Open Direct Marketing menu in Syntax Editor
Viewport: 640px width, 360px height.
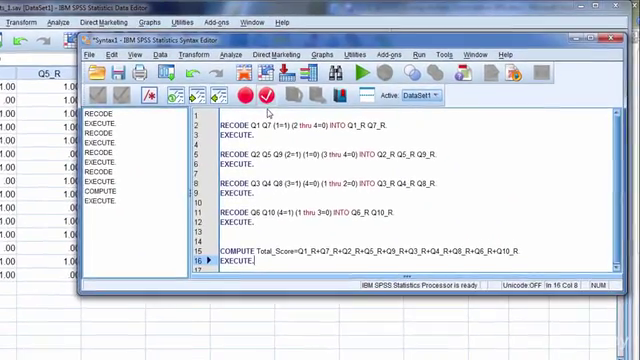pyautogui.click(x=276, y=55)
